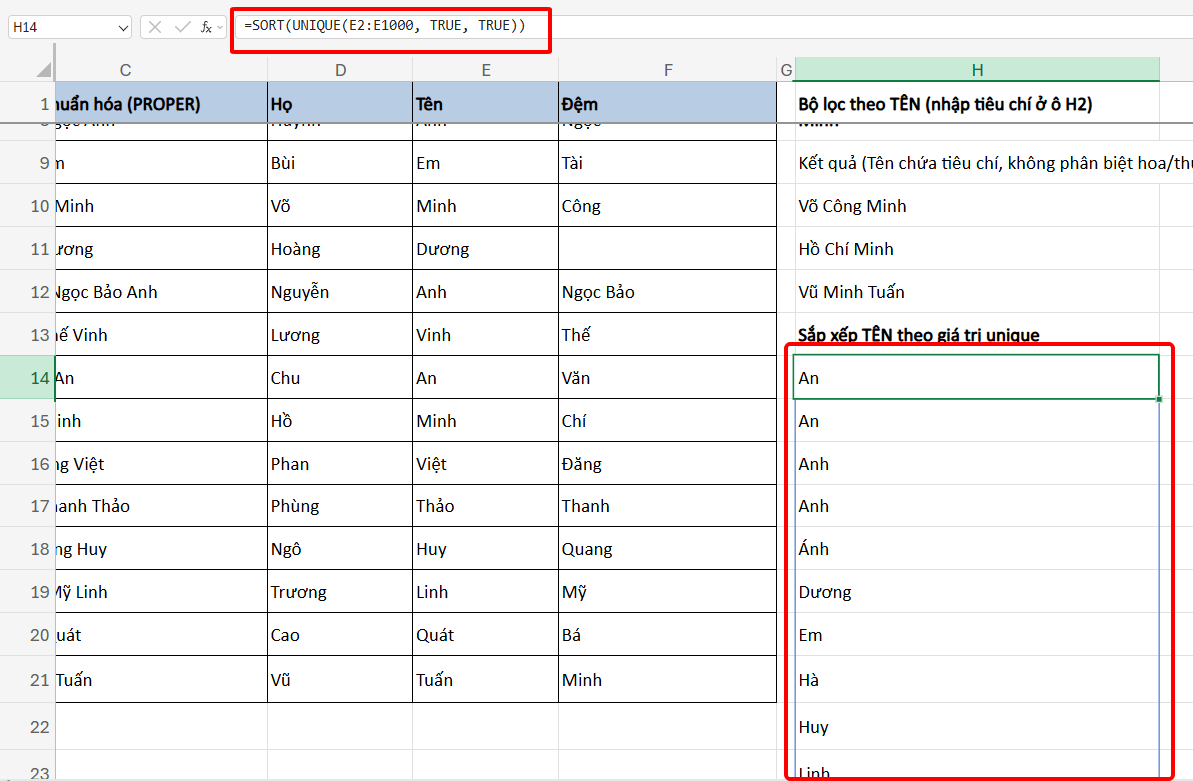Click the Enter checkmark icon in formula bar
Viewport: 1193px width, 781px height.
[181, 27]
